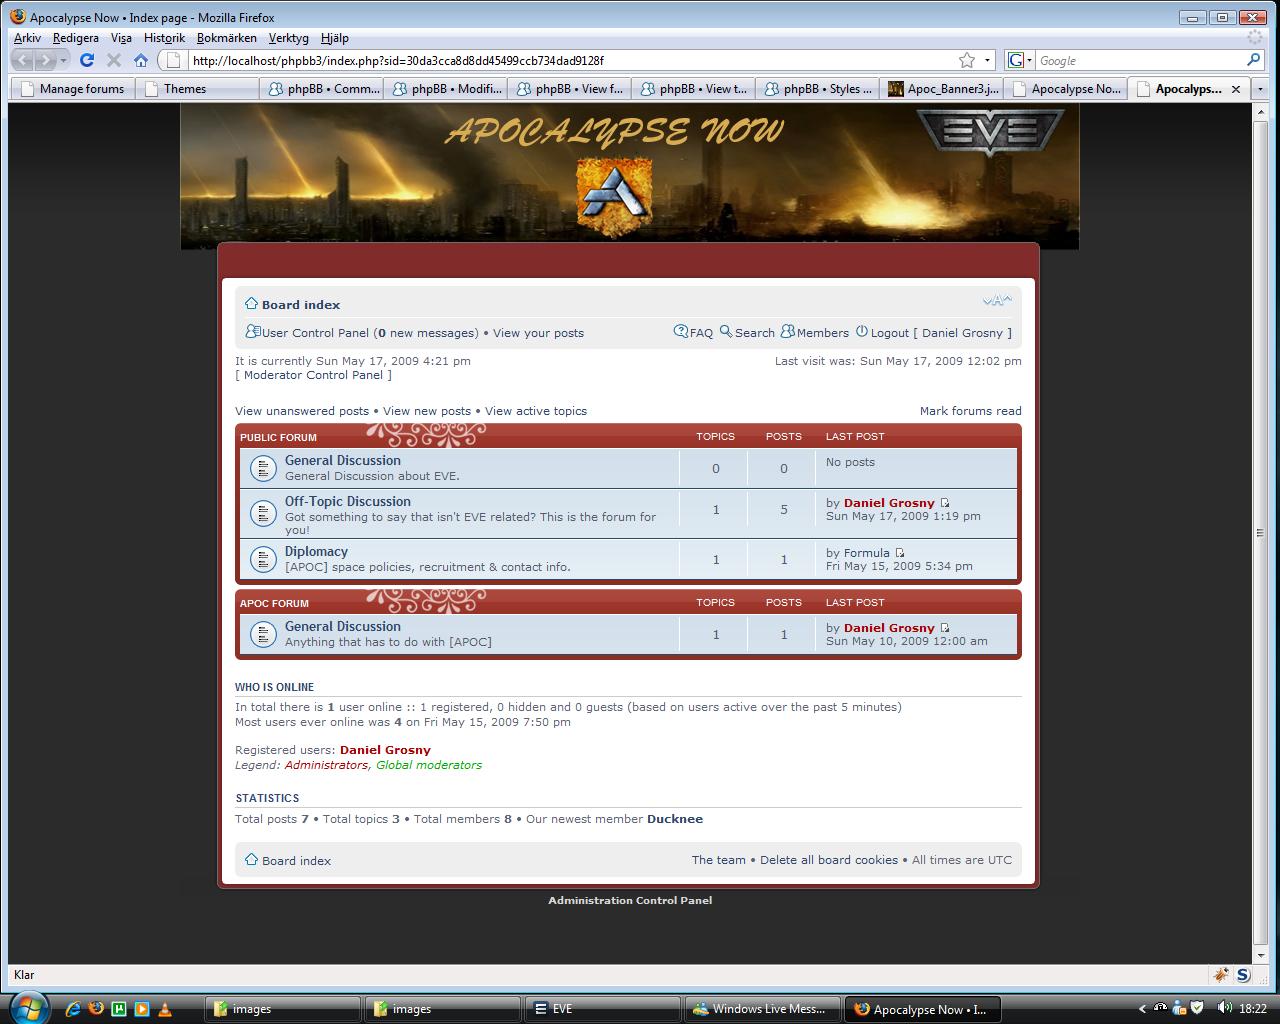Go to the Firefox home page icon
The height and width of the screenshot is (1024, 1280).
[141, 60]
